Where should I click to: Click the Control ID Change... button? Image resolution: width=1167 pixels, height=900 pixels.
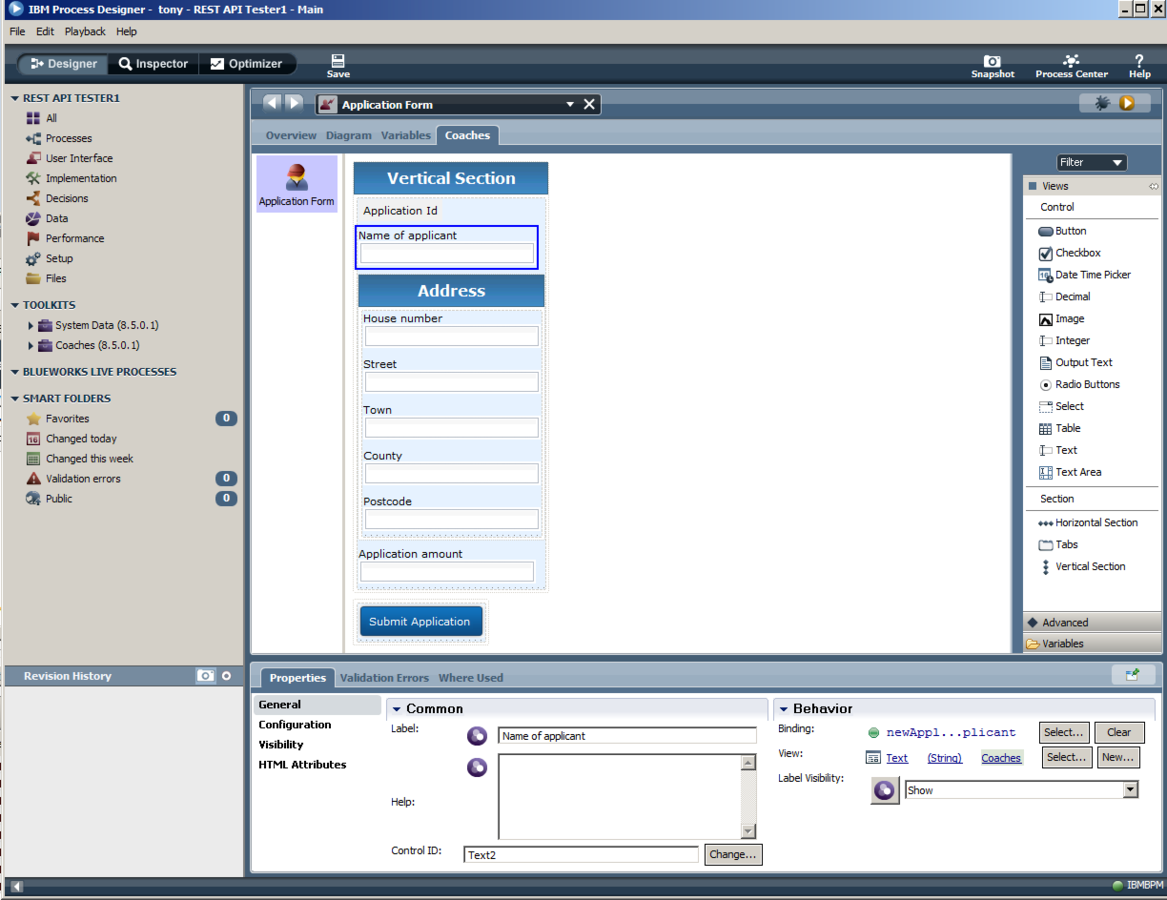[732, 855]
